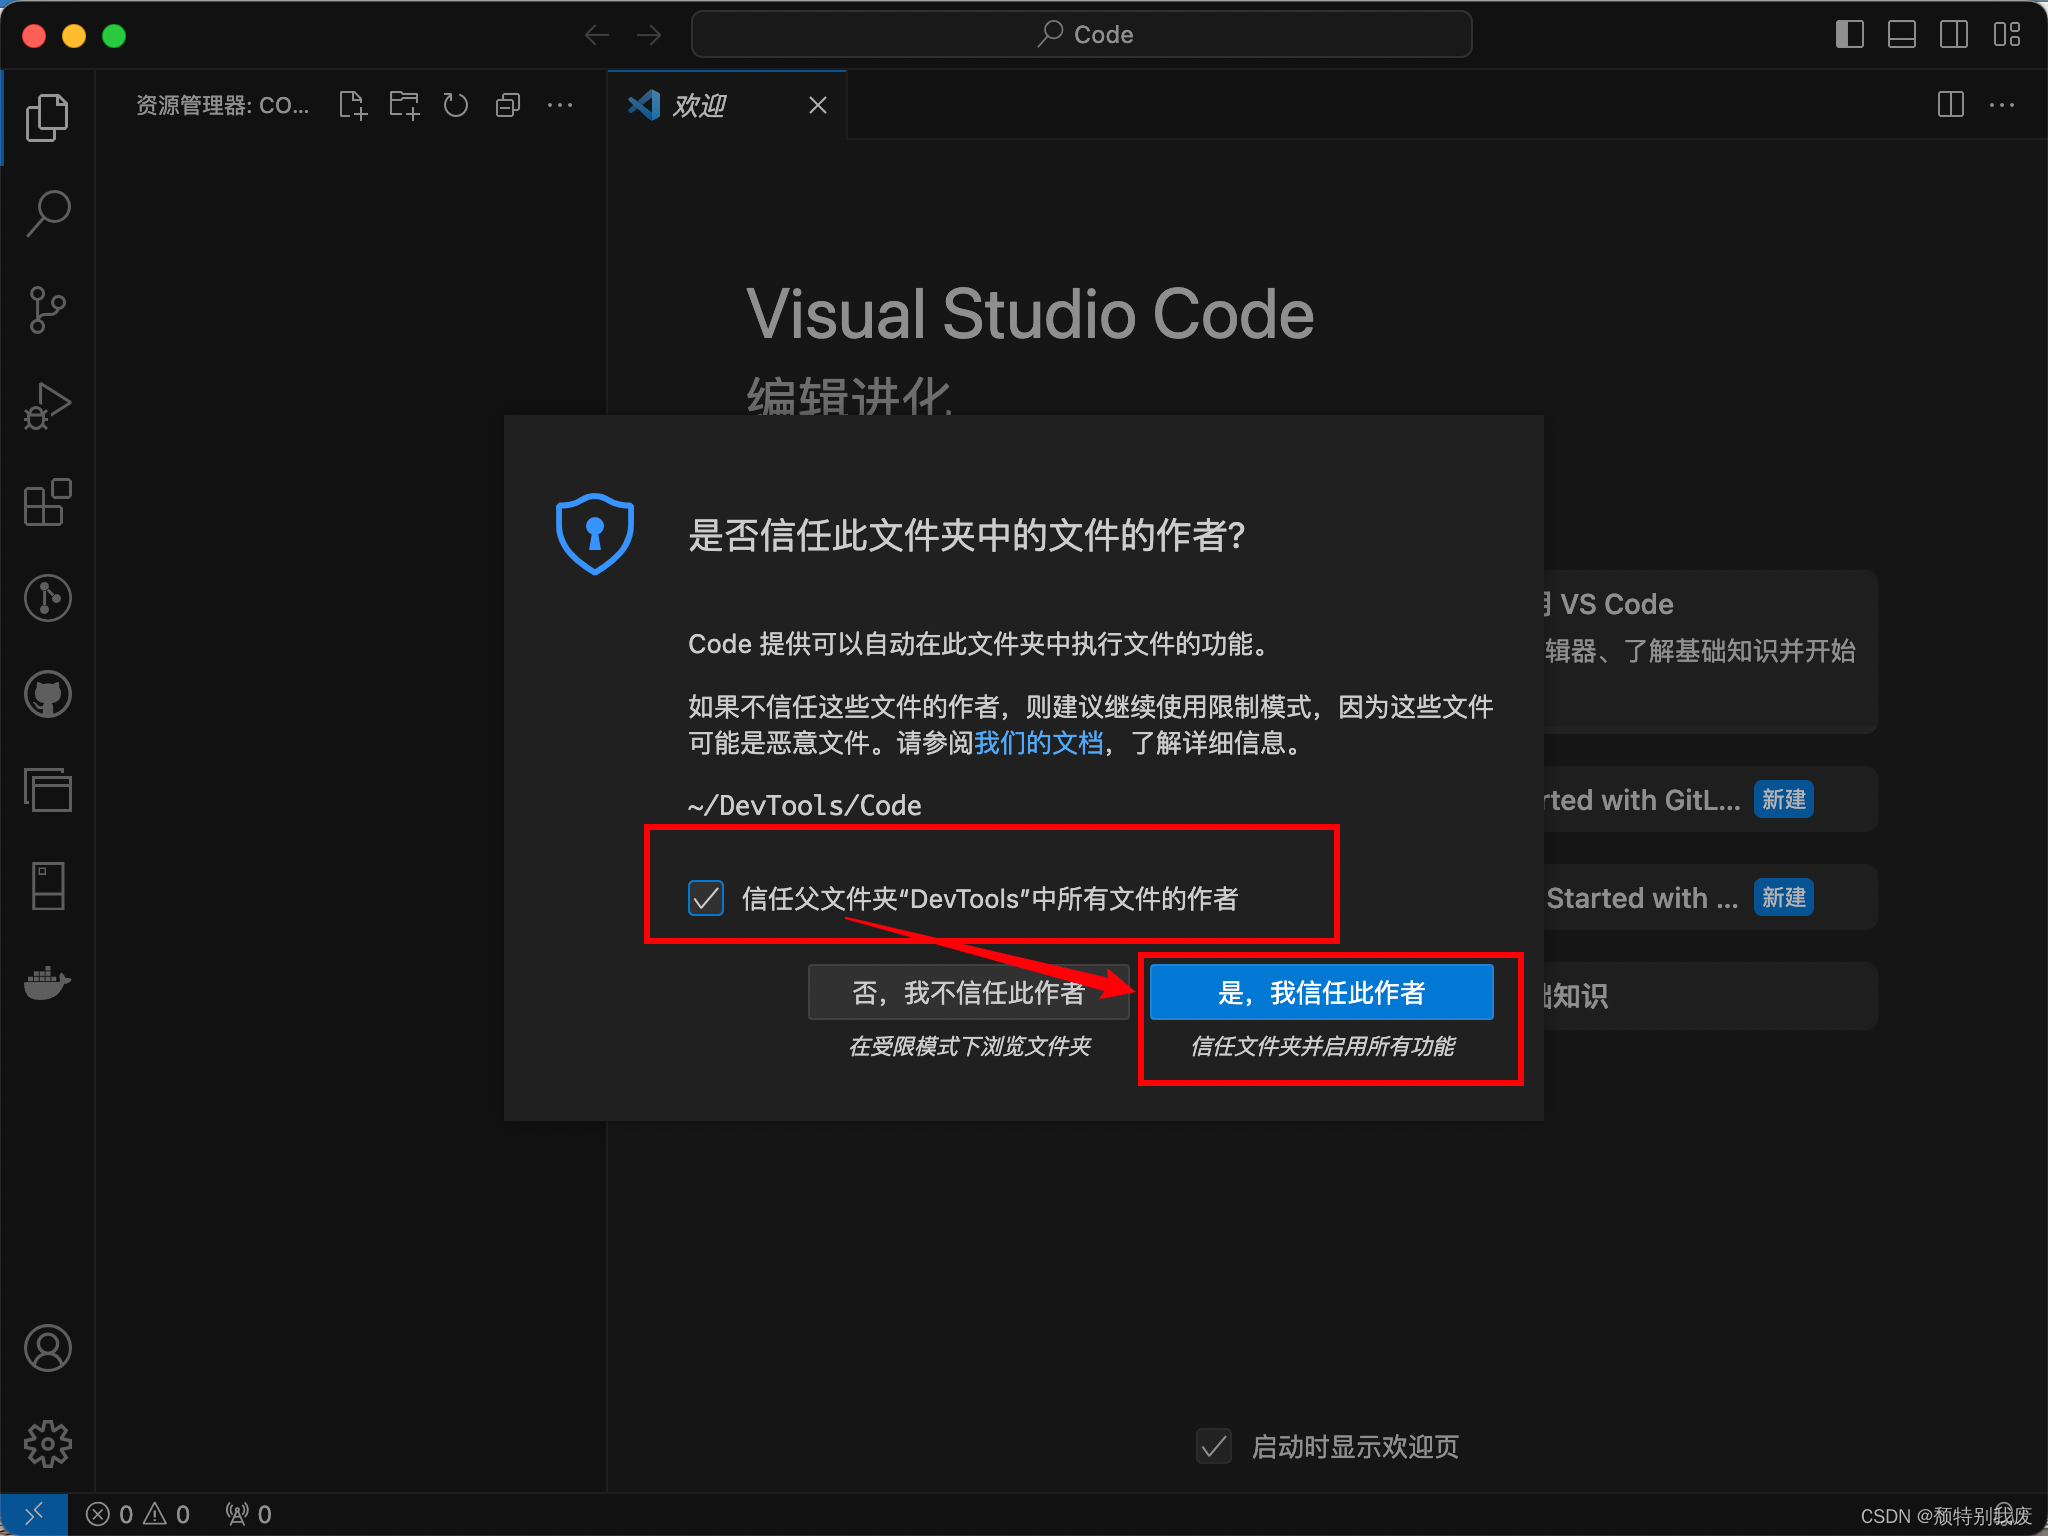This screenshot has width=2048, height=1536.
Task: Open the Started with GitL... walkthrough item
Action: tap(1710, 799)
